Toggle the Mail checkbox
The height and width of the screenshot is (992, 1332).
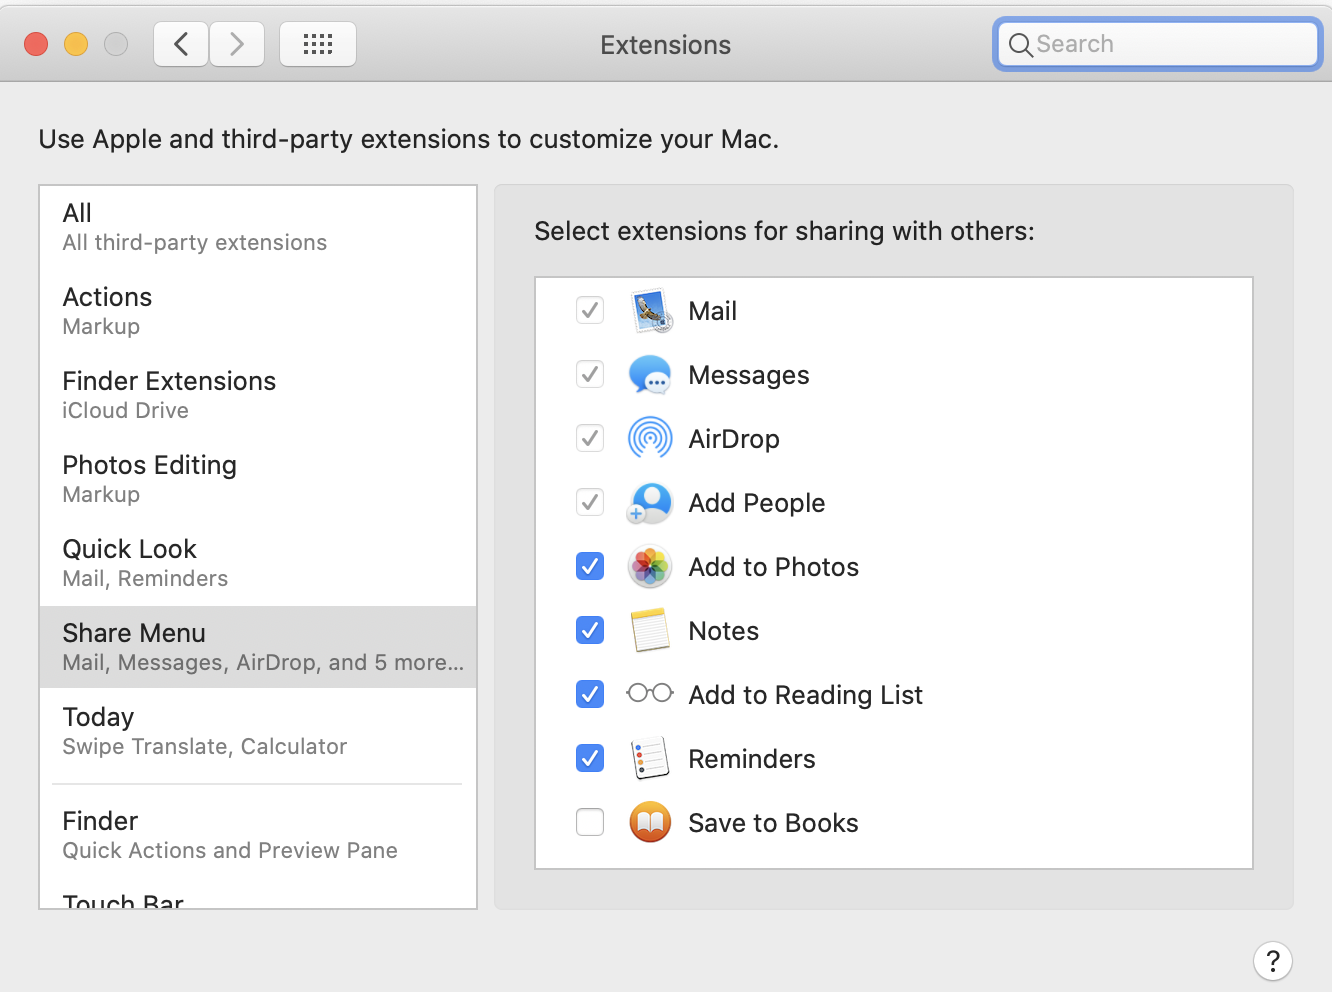click(590, 310)
